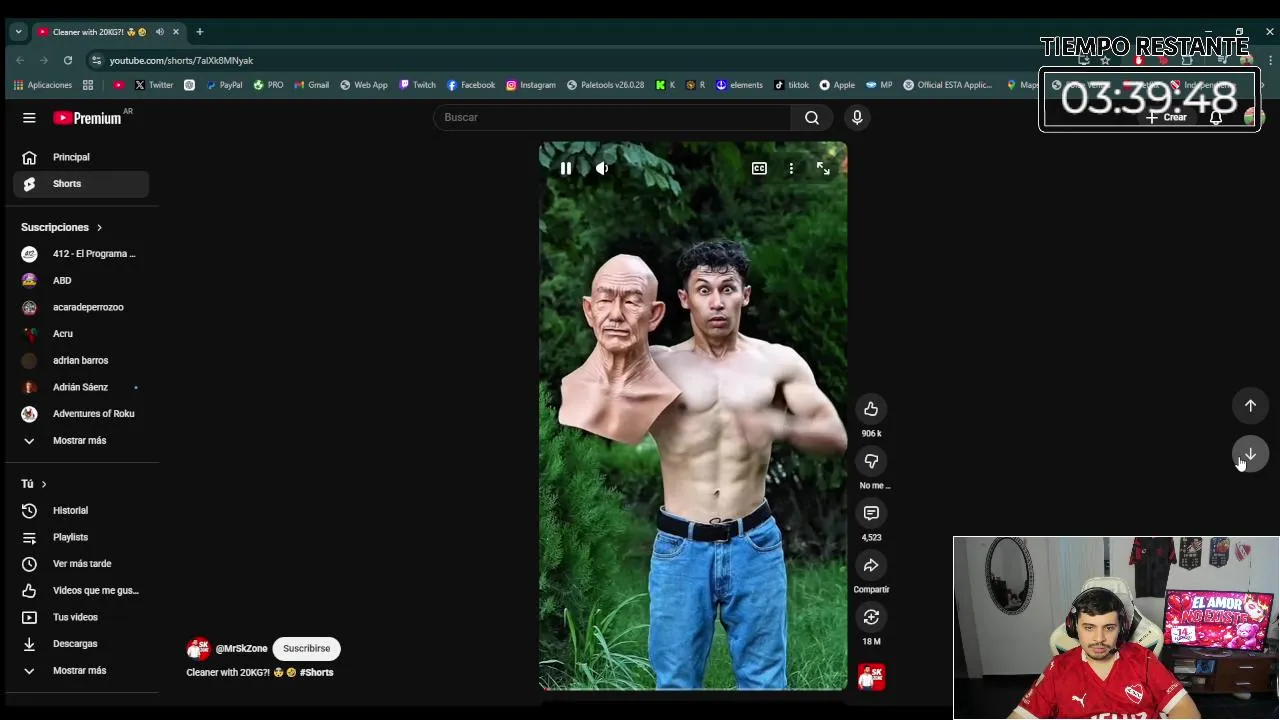Open the Twitch bookmark
Image resolution: width=1280 pixels, height=720 pixels.
point(418,85)
